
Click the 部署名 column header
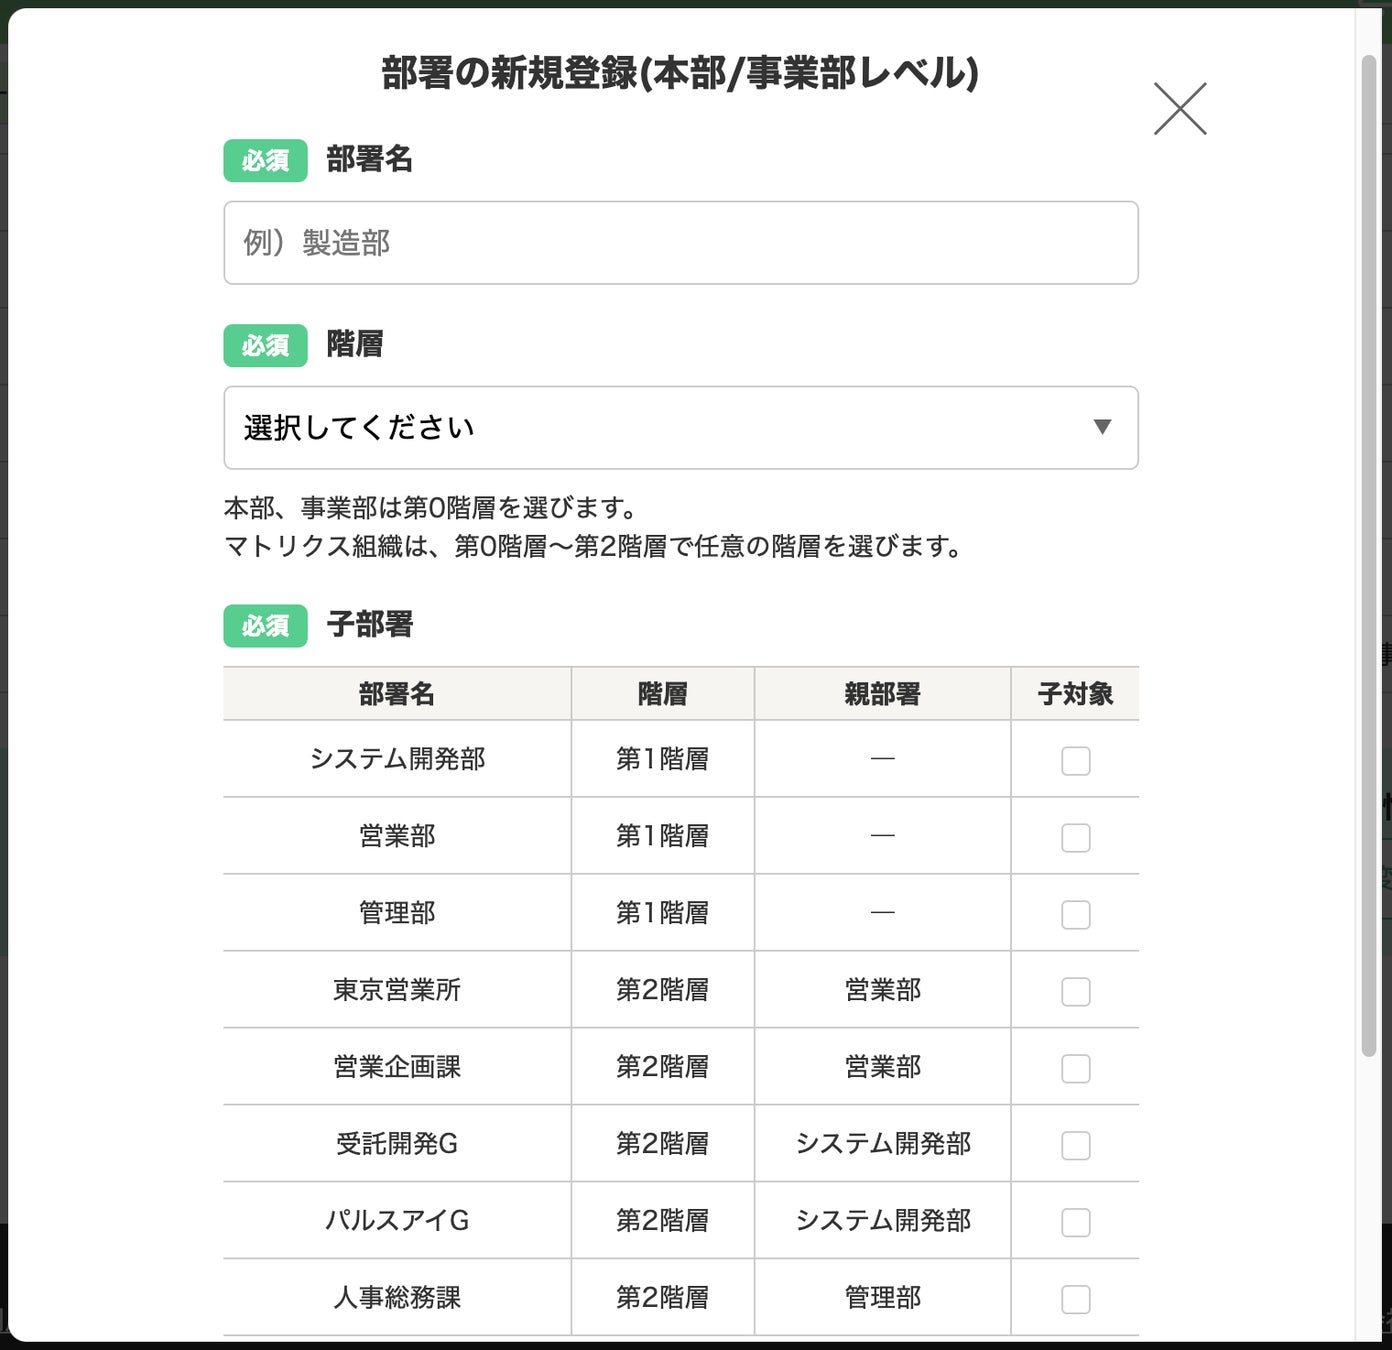(x=397, y=694)
